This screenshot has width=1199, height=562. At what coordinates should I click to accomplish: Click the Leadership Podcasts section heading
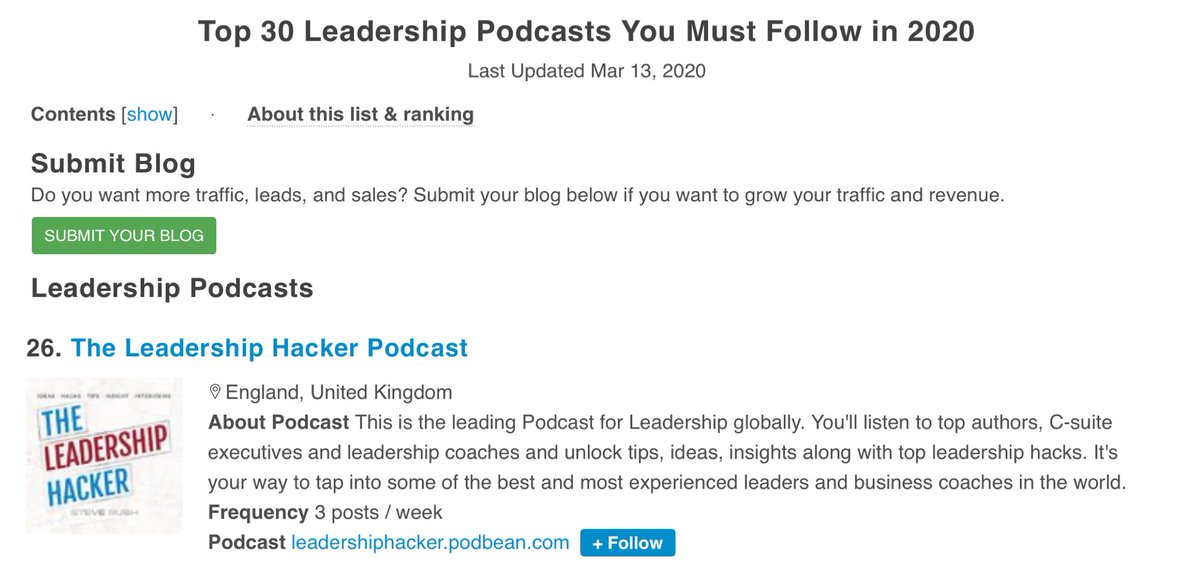pos(172,288)
